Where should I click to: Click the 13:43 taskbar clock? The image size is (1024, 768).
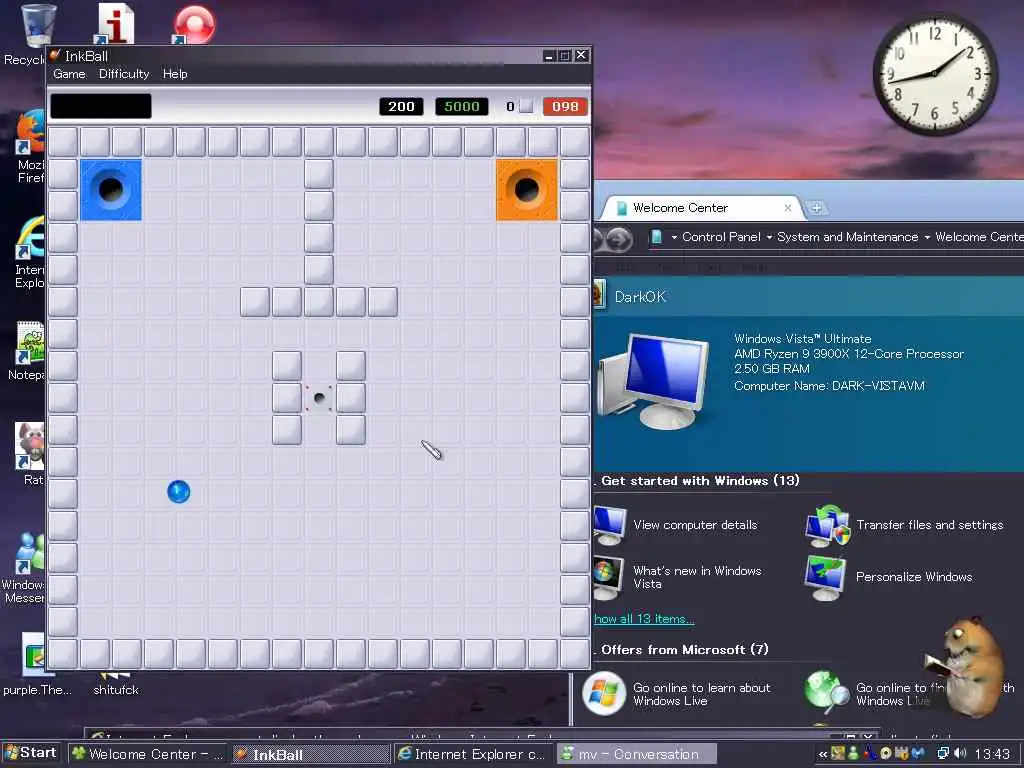point(991,754)
